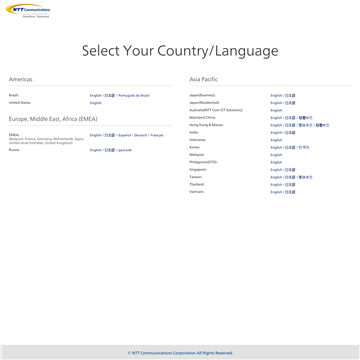Select English for Indonesia
Screen dimensions: 360x360
click(276, 140)
